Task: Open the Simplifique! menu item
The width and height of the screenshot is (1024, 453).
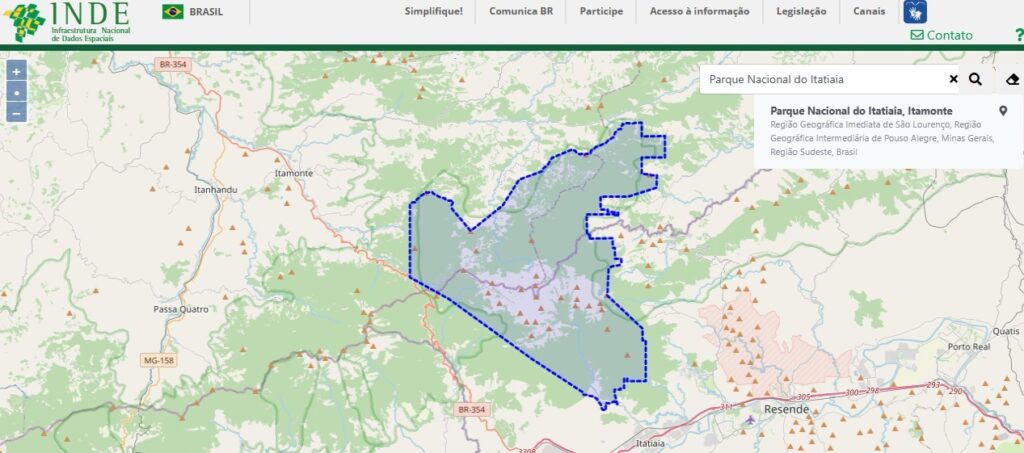Action: pos(433,12)
